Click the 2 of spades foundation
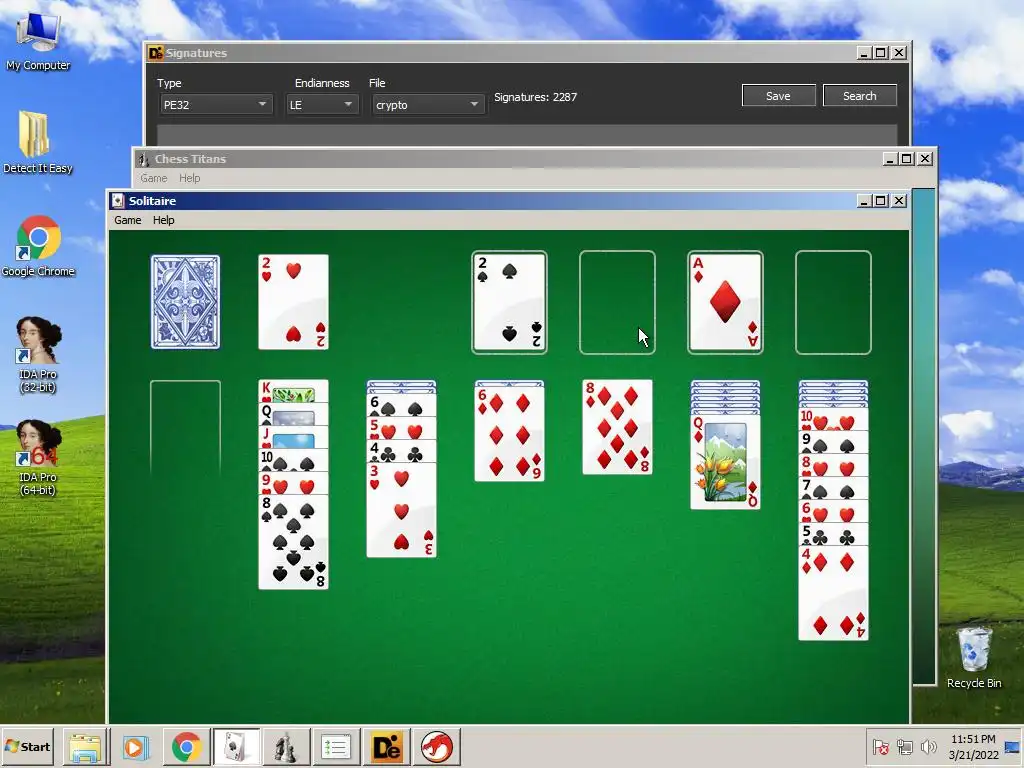The height and width of the screenshot is (768, 1024). tap(509, 302)
